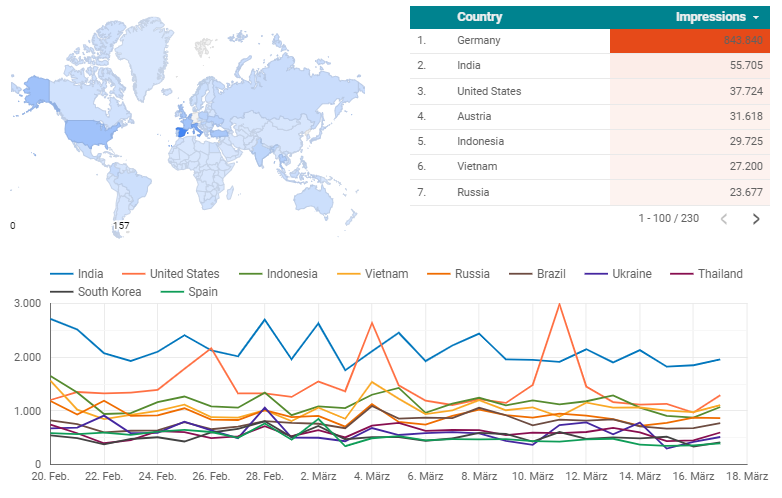Click the 157 map legend scale label
The width and height of the screenshot is (782, 498).
pyautogui.click(x=121, y=226)
